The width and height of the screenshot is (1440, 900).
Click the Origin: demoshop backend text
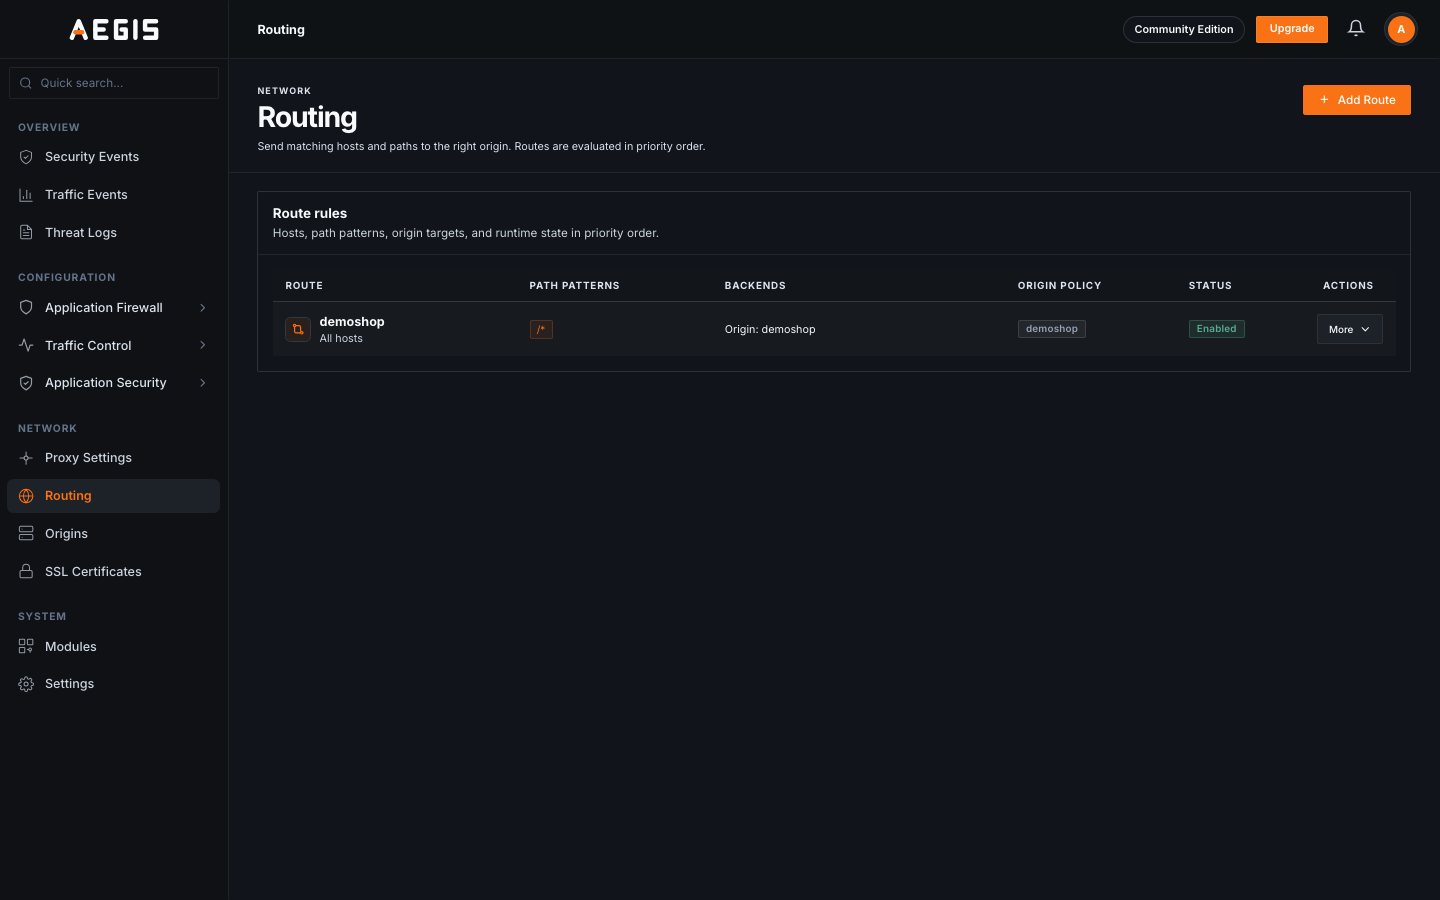pos(770,329)
